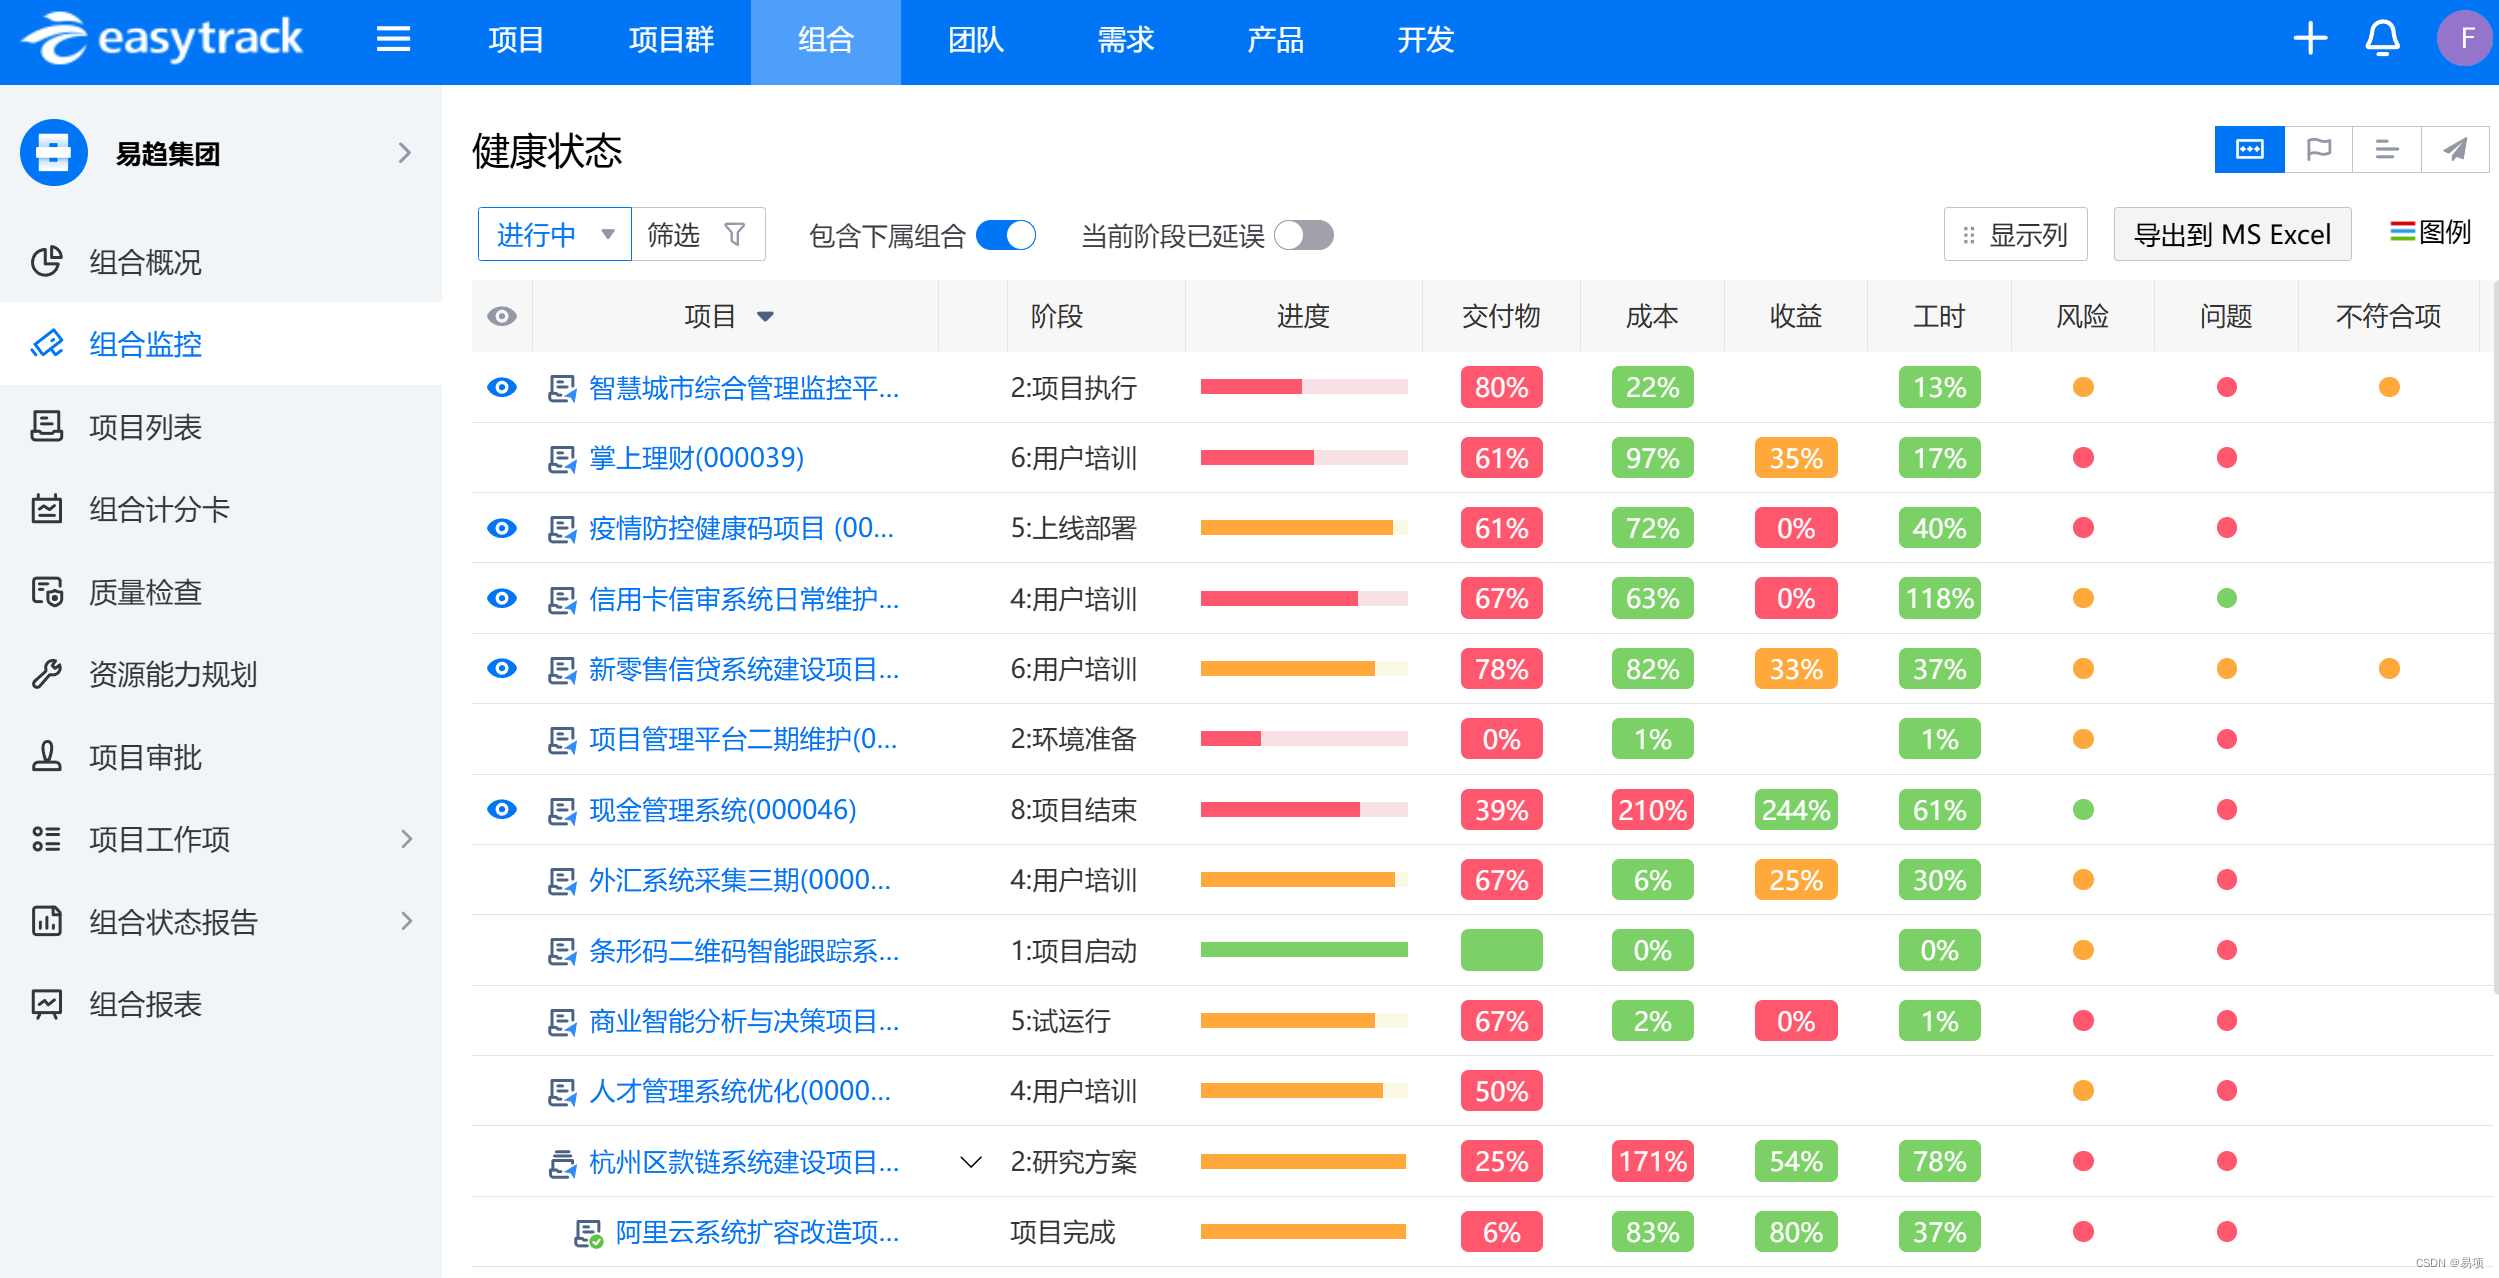Enable 当前阶段已延误 toggle
The width and height of the screenshot is (2499, 1278).
click(x=1304, y=236)
